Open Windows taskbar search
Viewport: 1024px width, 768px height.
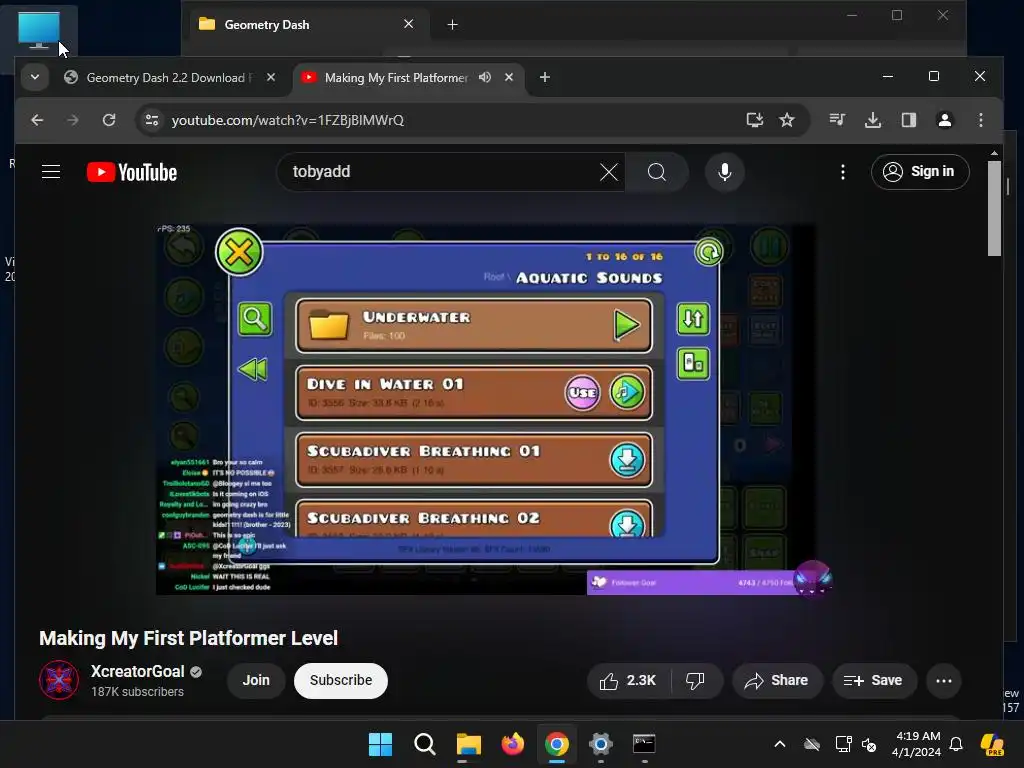click(x=424, y=744)
